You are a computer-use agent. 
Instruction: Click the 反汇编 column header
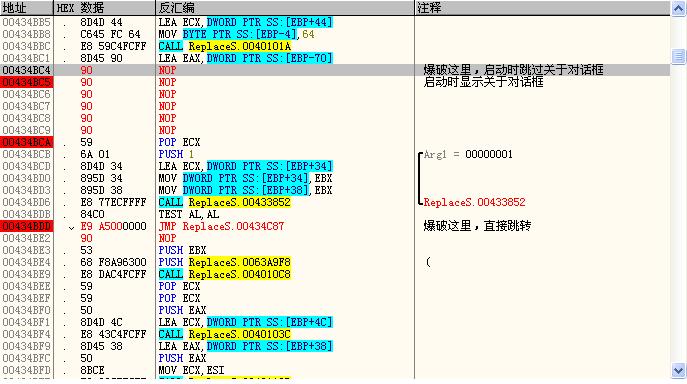[x=285, y=8]
